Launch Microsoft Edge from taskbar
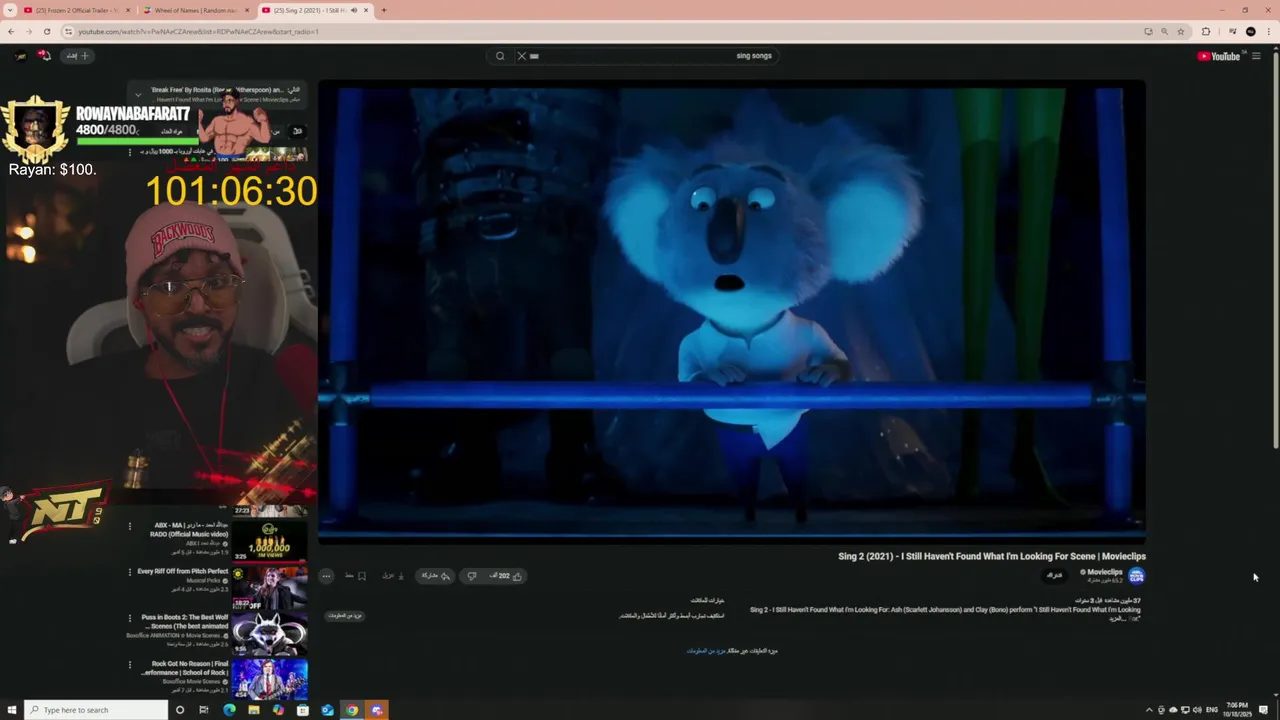The height and width of the screenshot is (720, 1280). (229, 710)
